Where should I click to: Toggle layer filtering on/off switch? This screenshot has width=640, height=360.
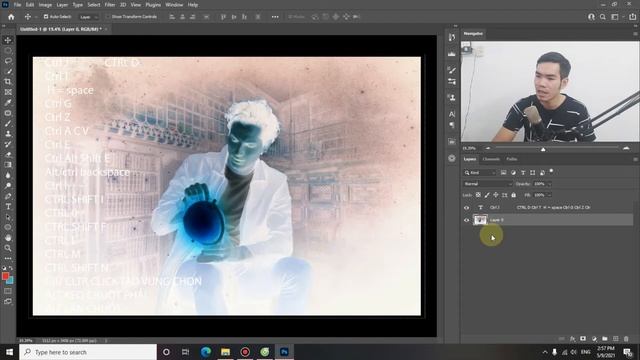(x=551, y=171)
